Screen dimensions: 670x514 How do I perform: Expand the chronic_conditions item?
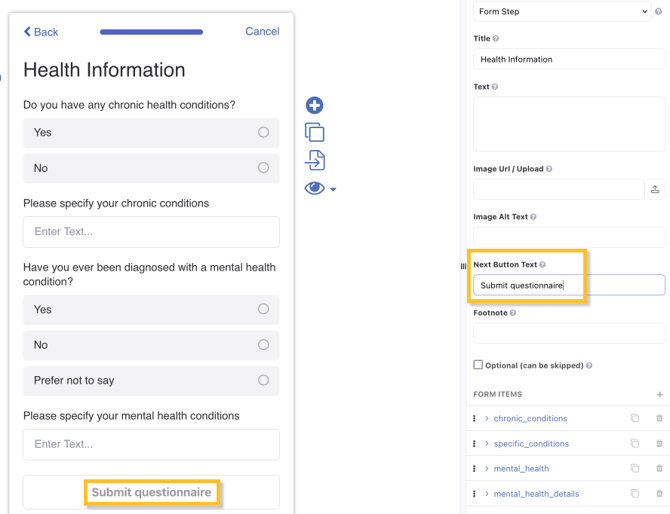(487, 419)
